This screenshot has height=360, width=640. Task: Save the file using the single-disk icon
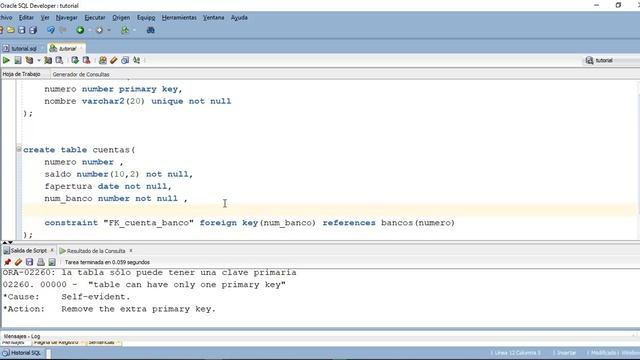point(22,30)
